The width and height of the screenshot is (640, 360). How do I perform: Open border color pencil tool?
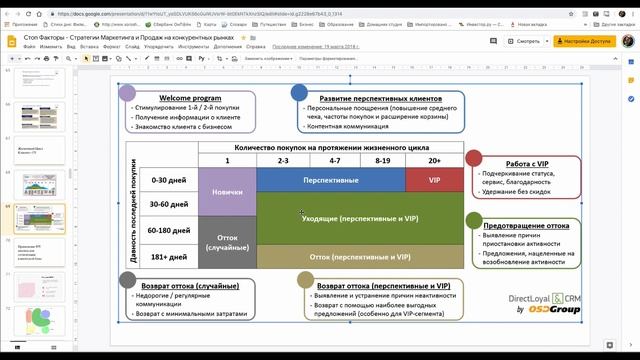(147, 59)
